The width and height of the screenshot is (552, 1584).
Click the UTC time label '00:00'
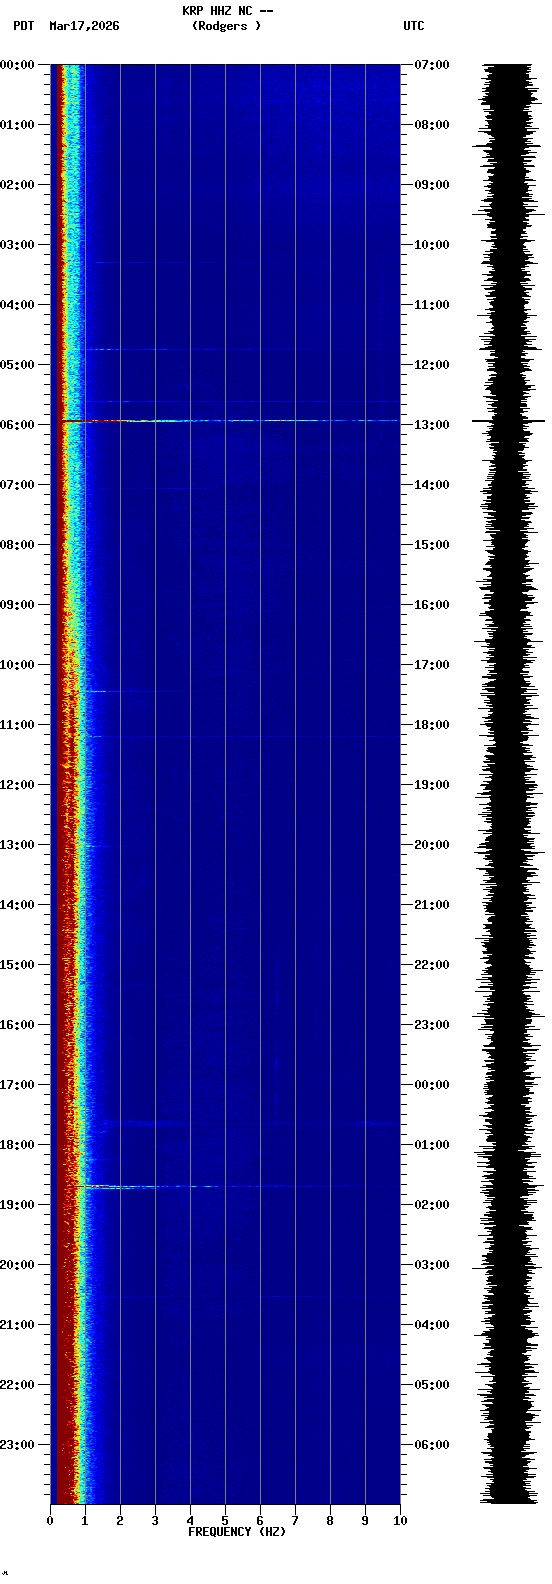[x=432, y=1085]
